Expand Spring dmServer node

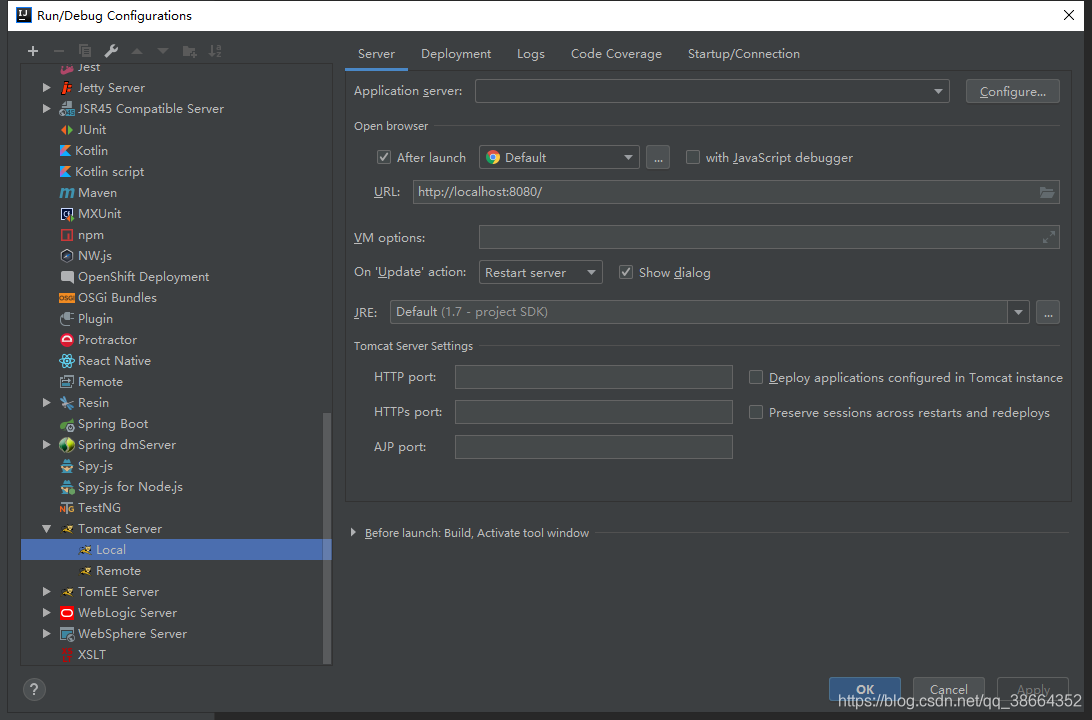pos(47,444)
